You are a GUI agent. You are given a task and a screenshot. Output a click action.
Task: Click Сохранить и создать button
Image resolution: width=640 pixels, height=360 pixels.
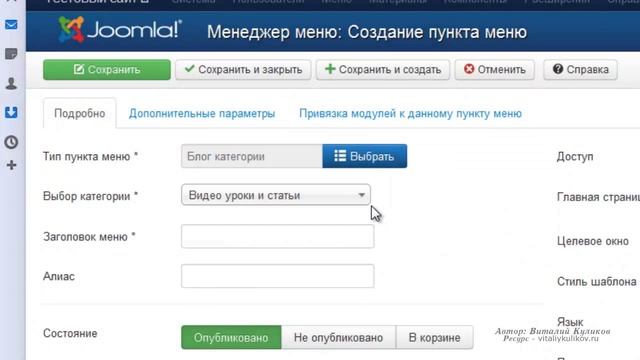tap(383, 69)
